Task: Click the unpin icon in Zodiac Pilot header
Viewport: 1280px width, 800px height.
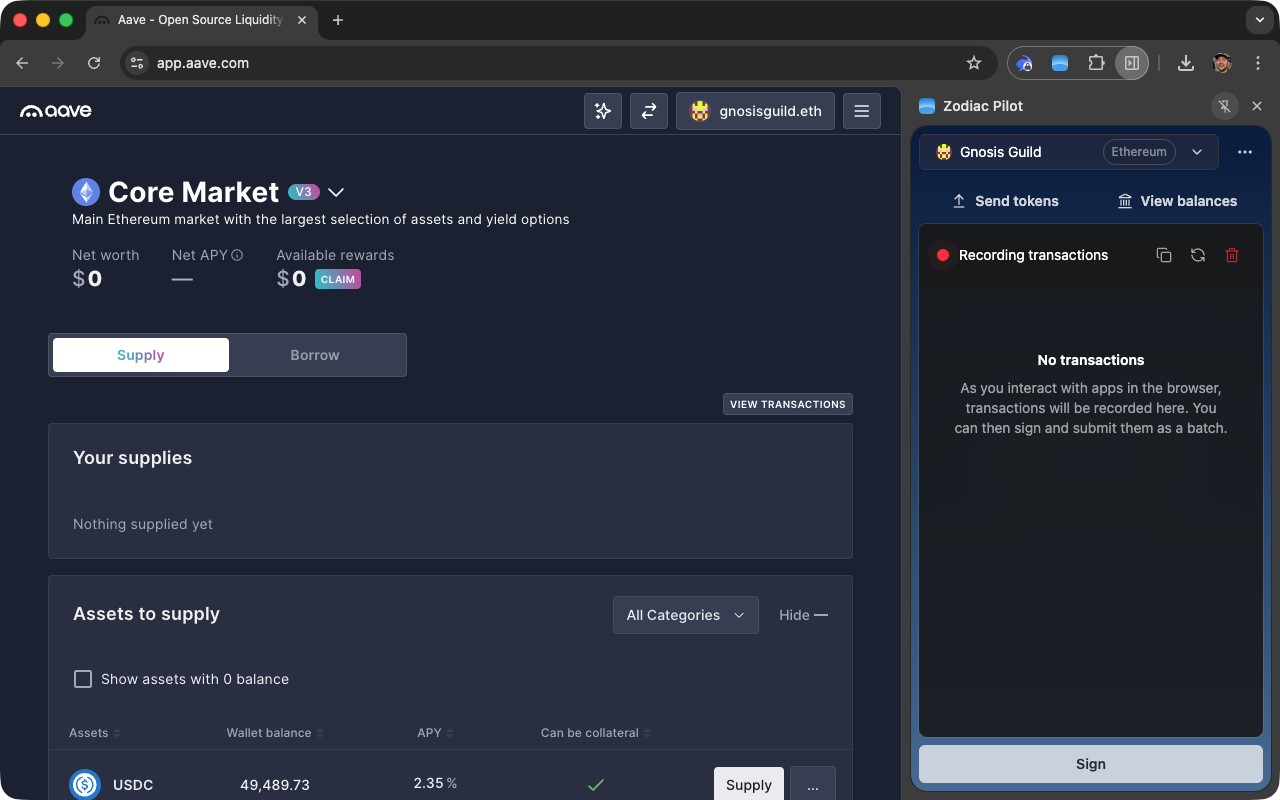Action: point(1224,106)
